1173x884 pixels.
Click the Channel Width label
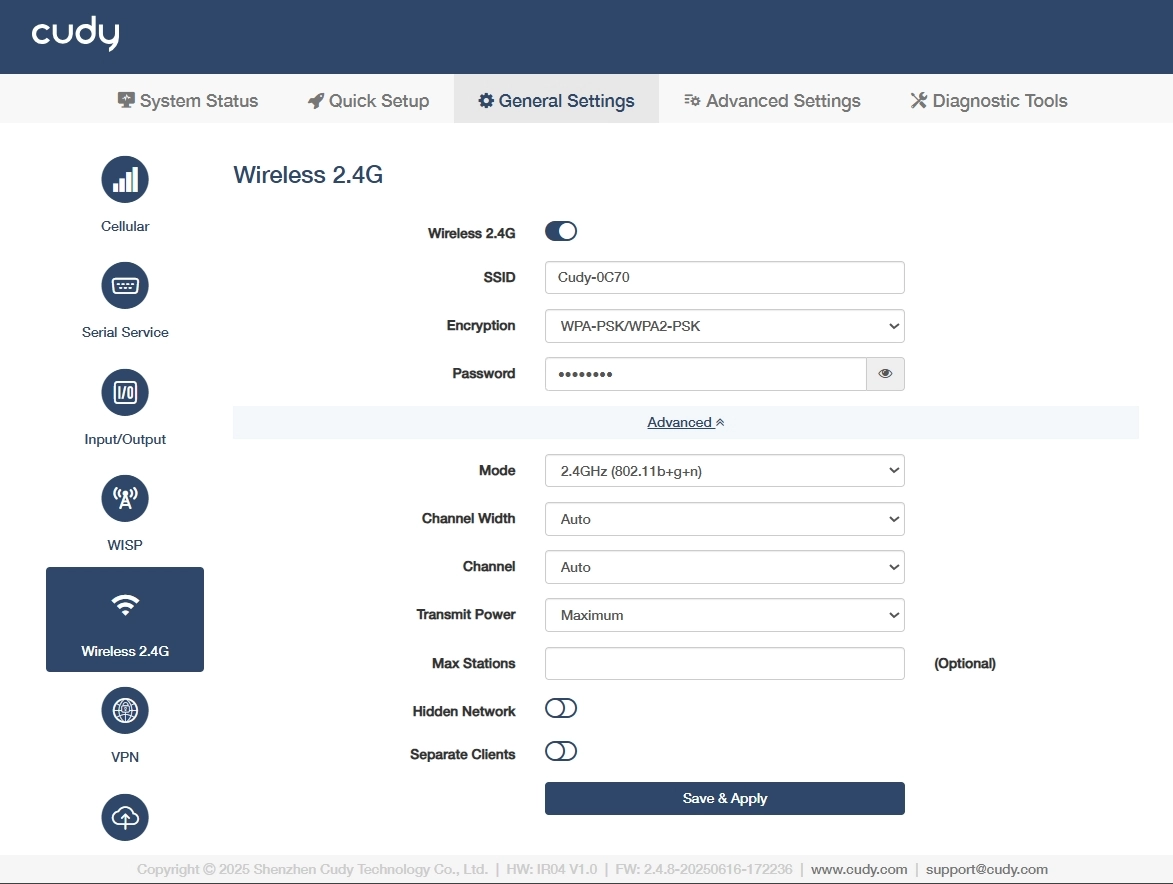(x=468, y=518)
